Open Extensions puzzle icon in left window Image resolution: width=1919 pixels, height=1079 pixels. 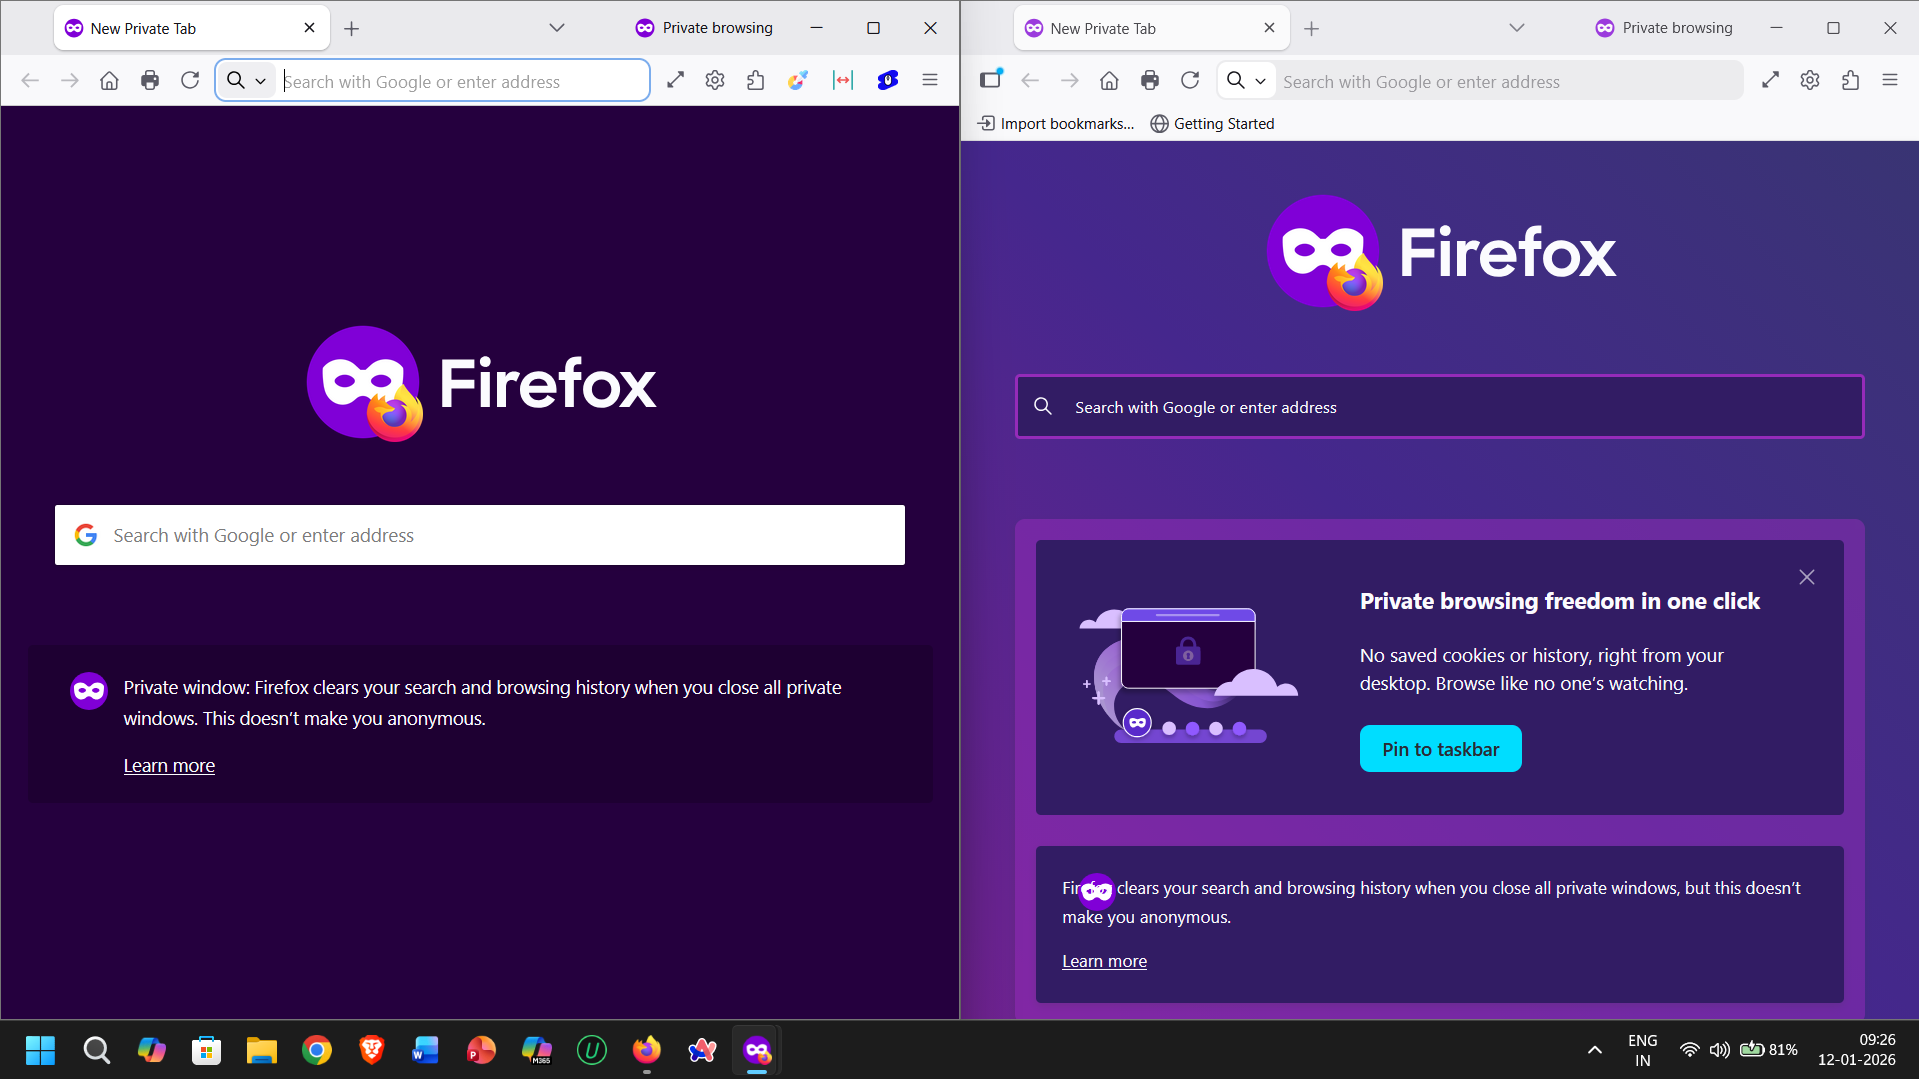click(756, 81)
